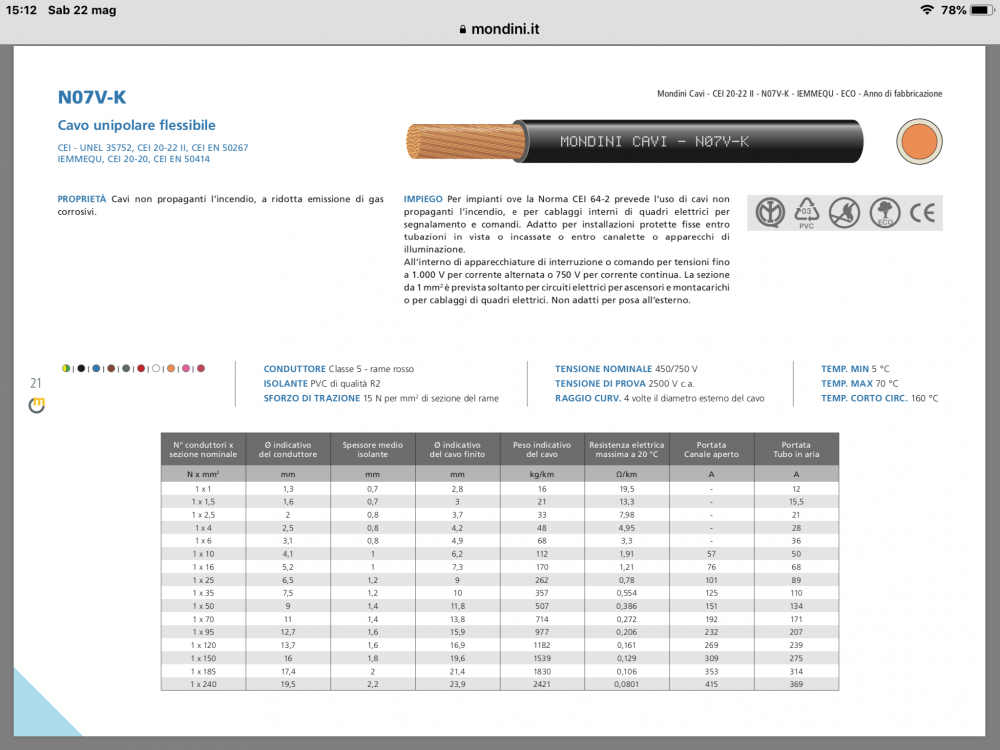Click the orange cable cross-section circle
Viewport: 1000px width, 750px height.
[918, 141]
